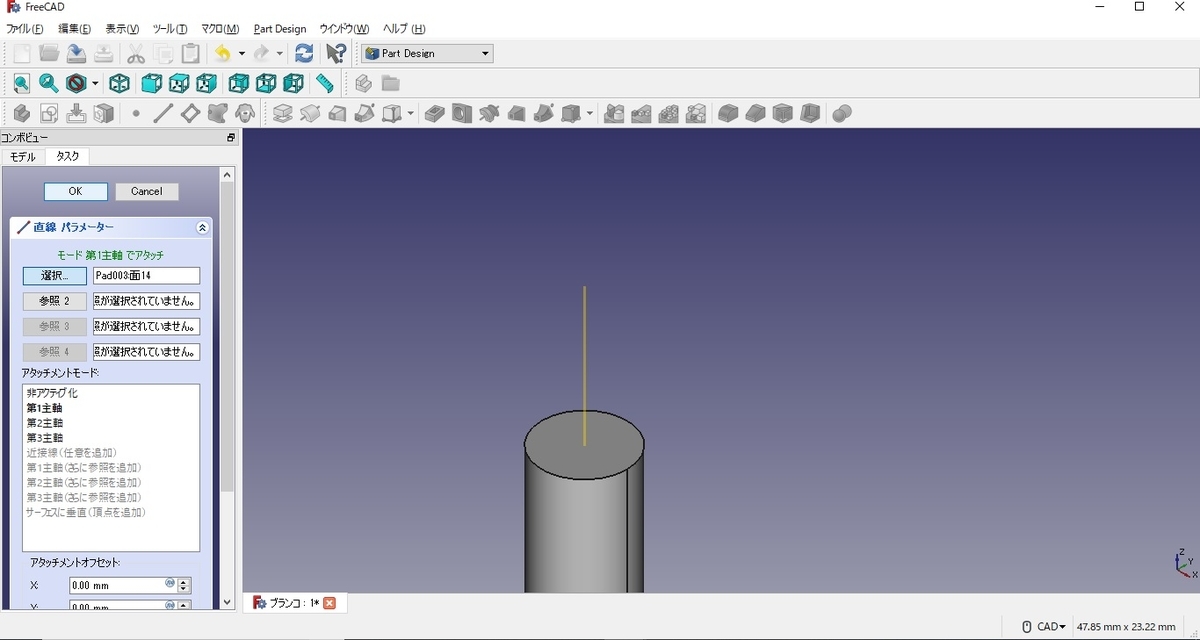Open the CAD navigation style dropdown
This screenshot has width=1200, height=640.
pos(1043,627)
